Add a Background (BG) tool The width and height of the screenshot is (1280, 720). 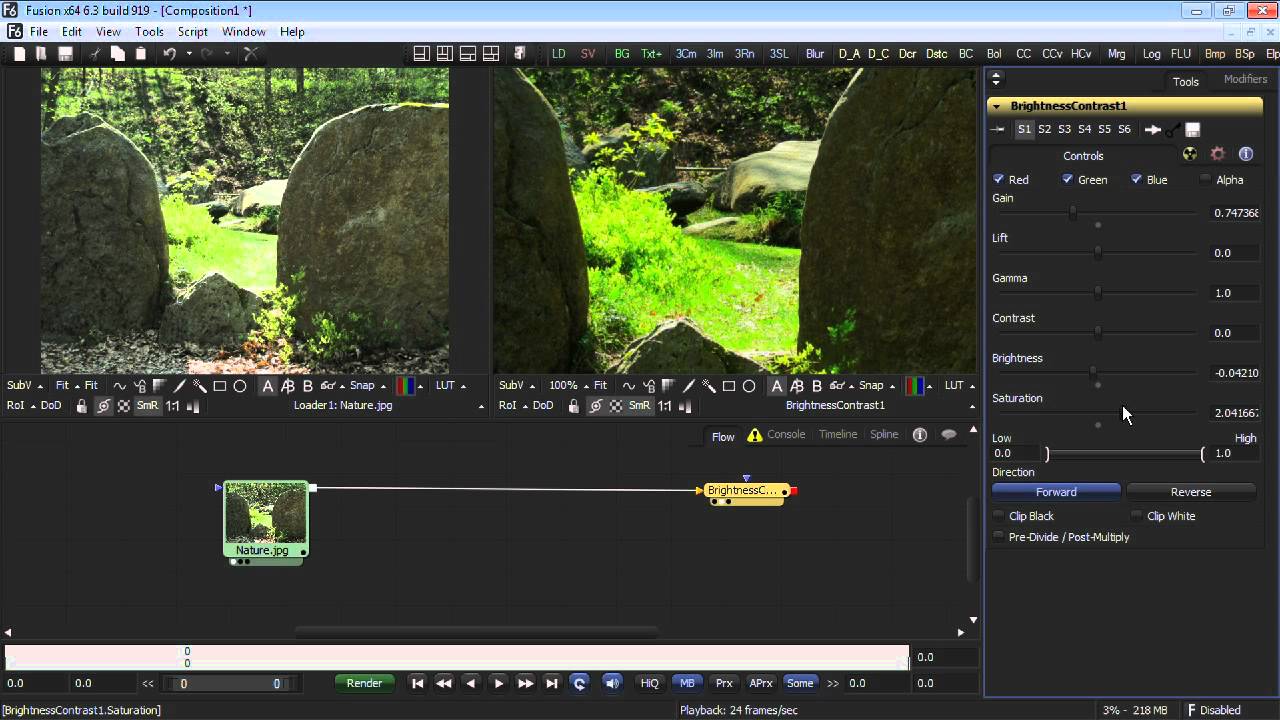(622, 54)
